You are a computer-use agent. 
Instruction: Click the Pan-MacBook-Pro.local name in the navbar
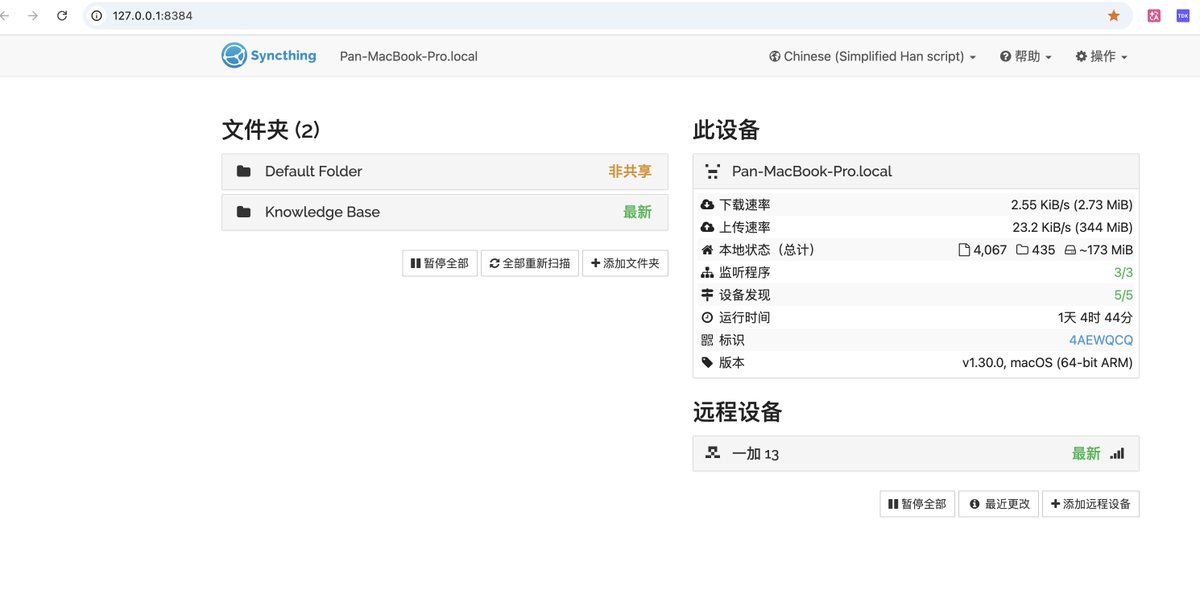(x=409, y=57)
